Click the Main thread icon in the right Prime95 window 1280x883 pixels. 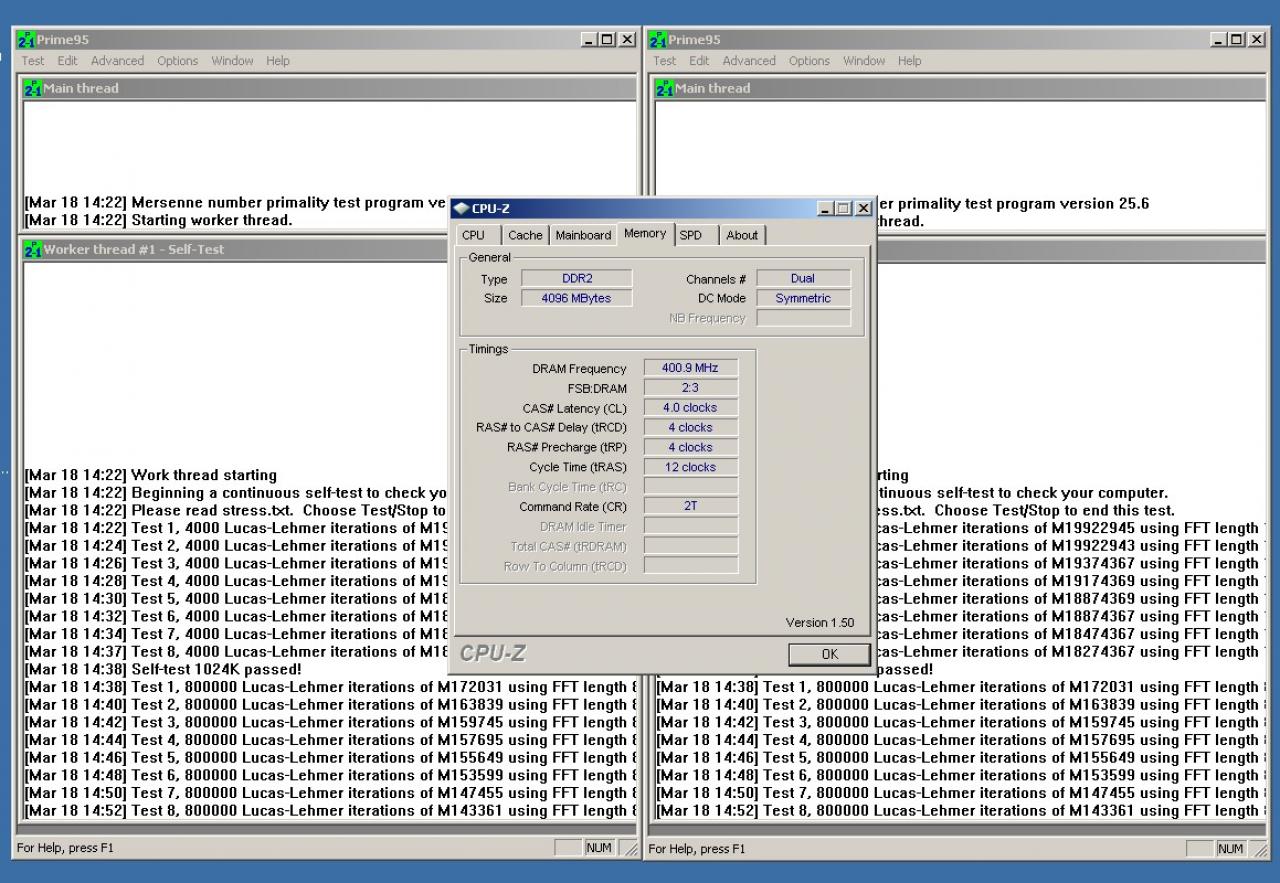664,89
